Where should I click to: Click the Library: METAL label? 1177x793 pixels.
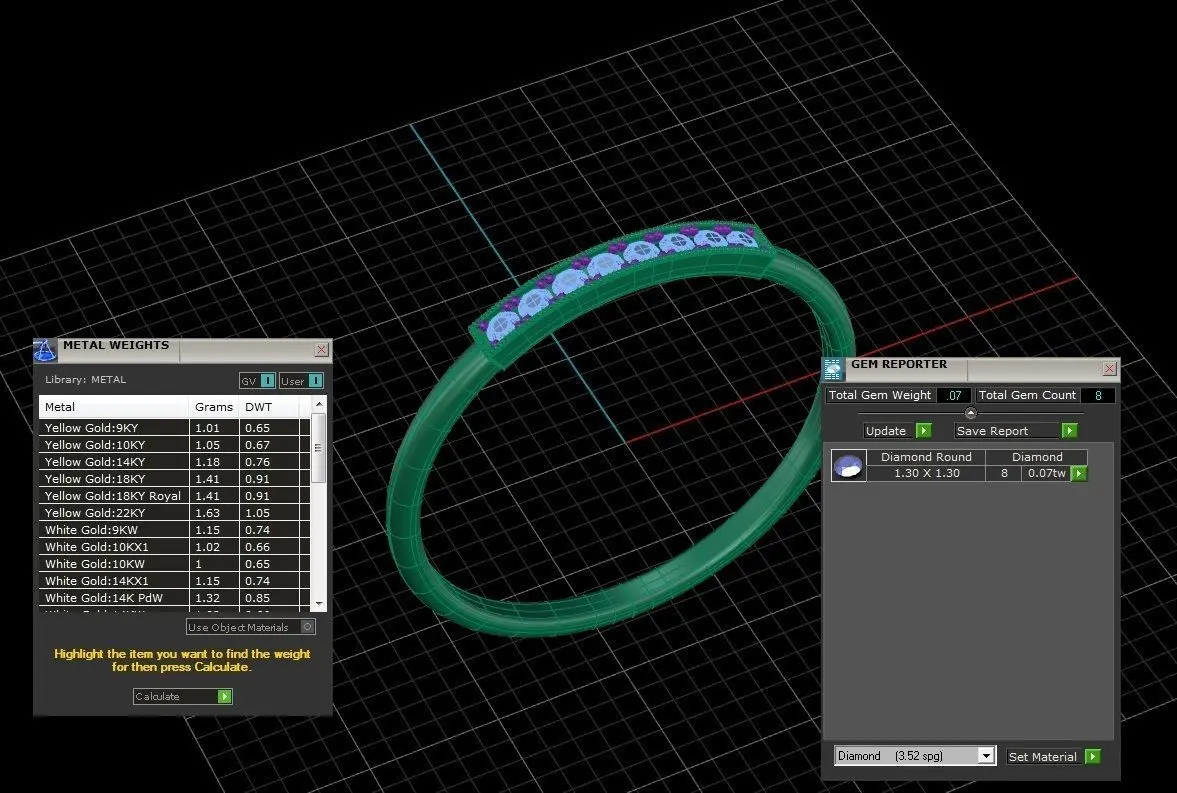coord(86,379)
